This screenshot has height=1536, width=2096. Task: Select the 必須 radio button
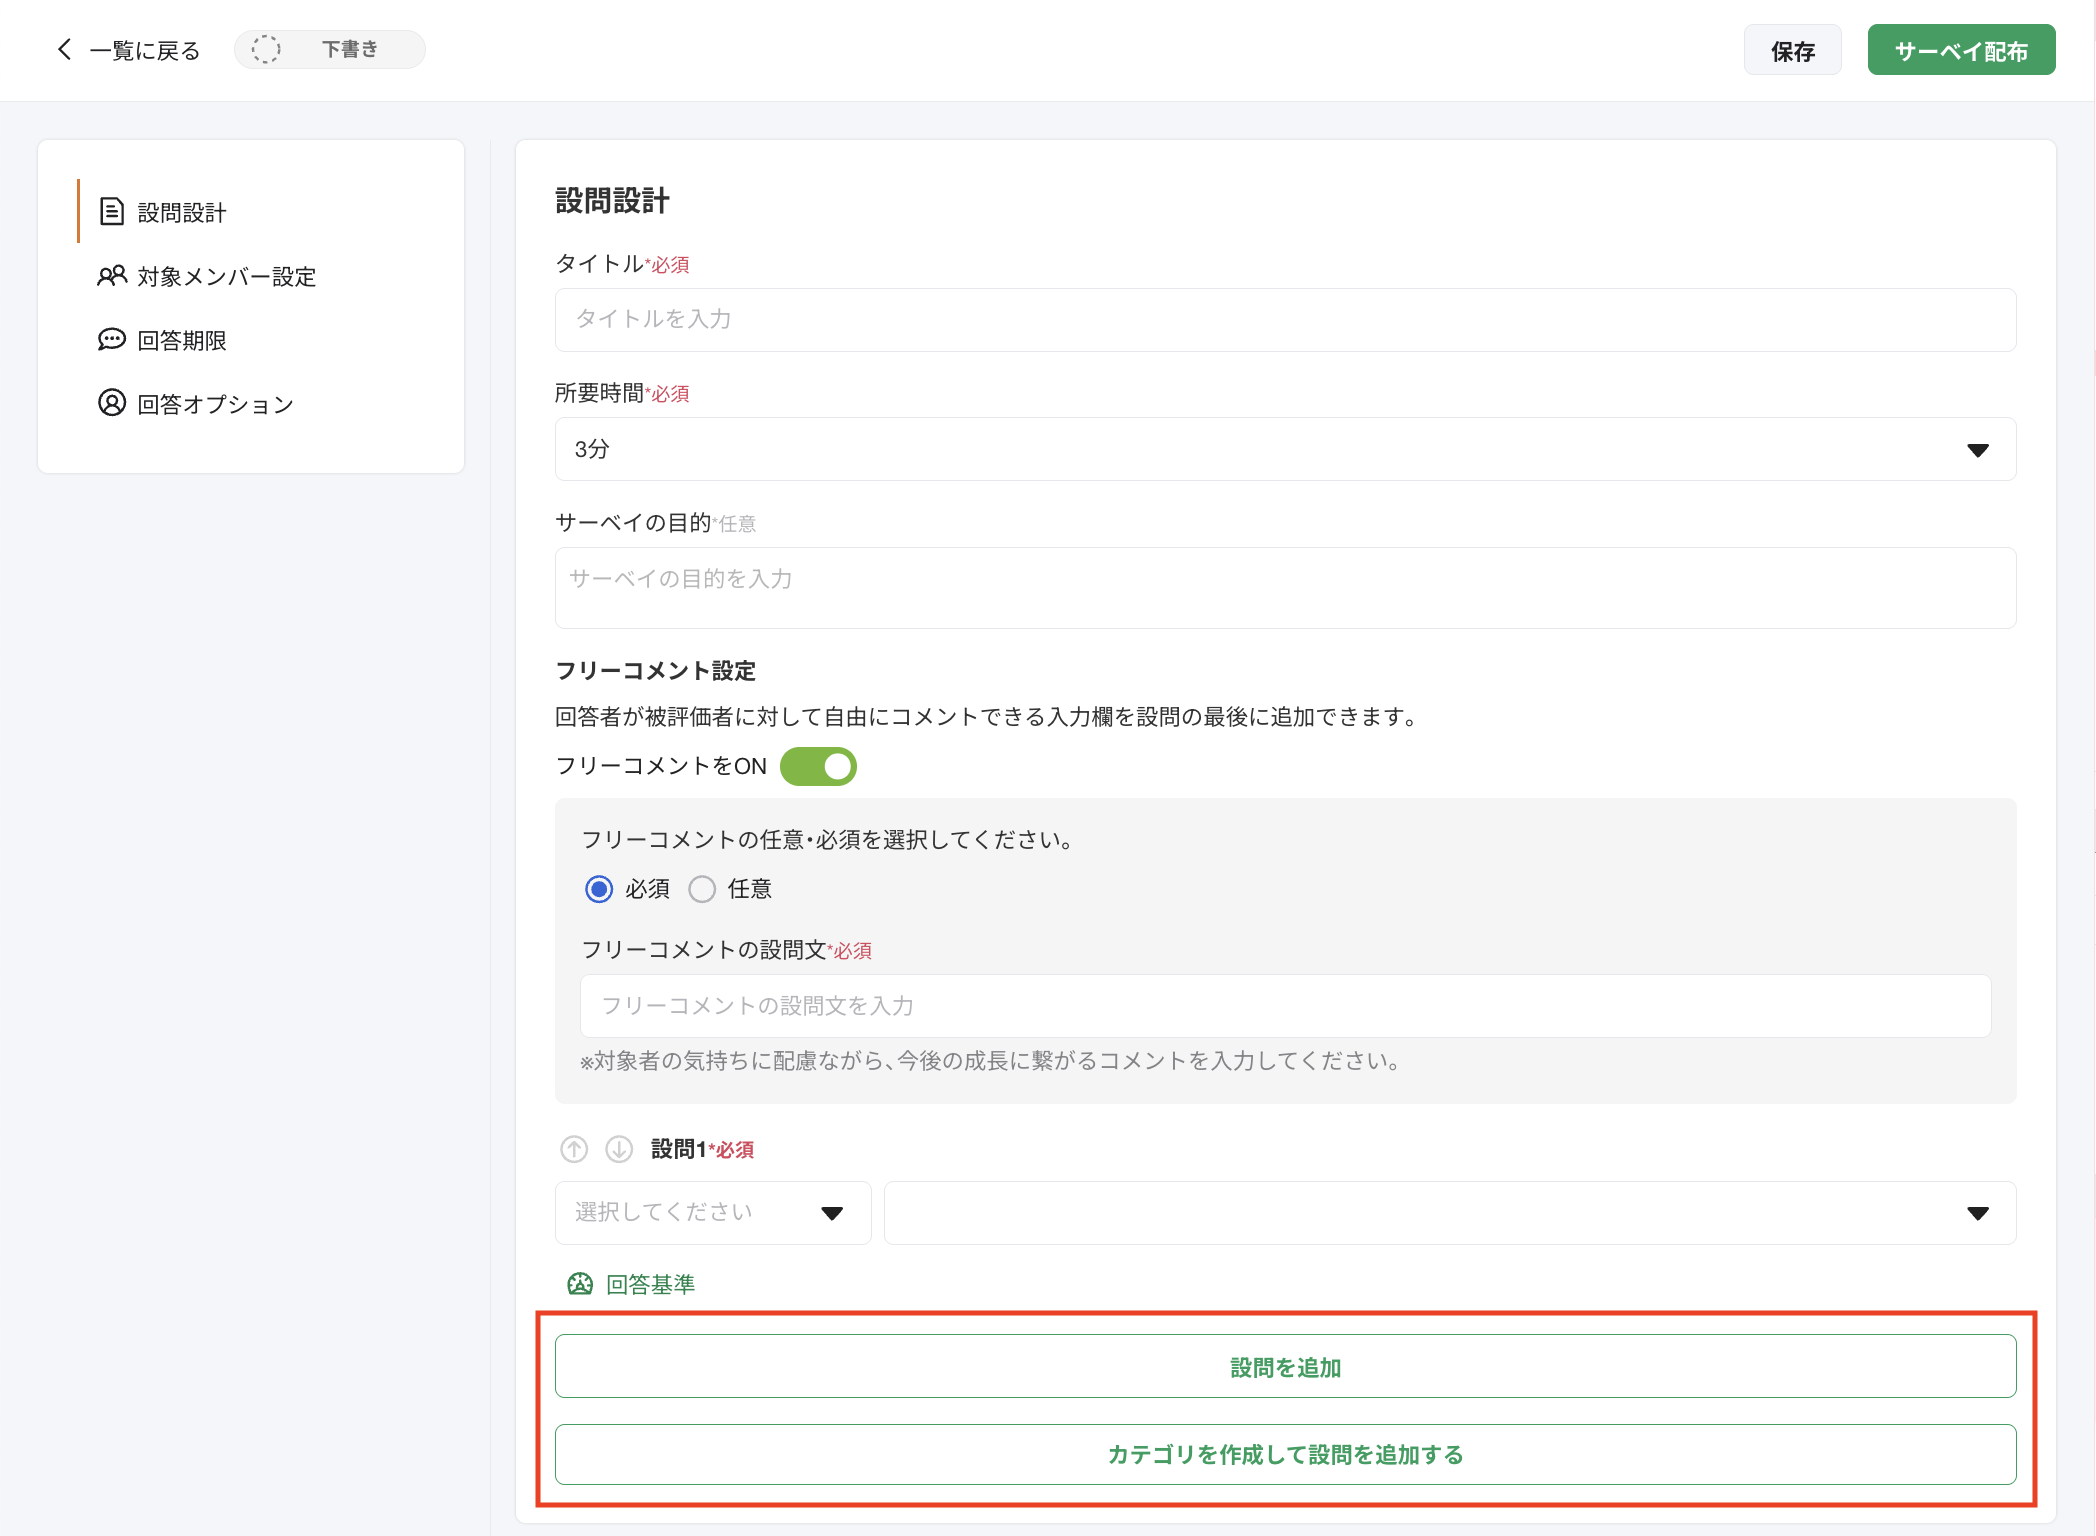pos(599,889)
